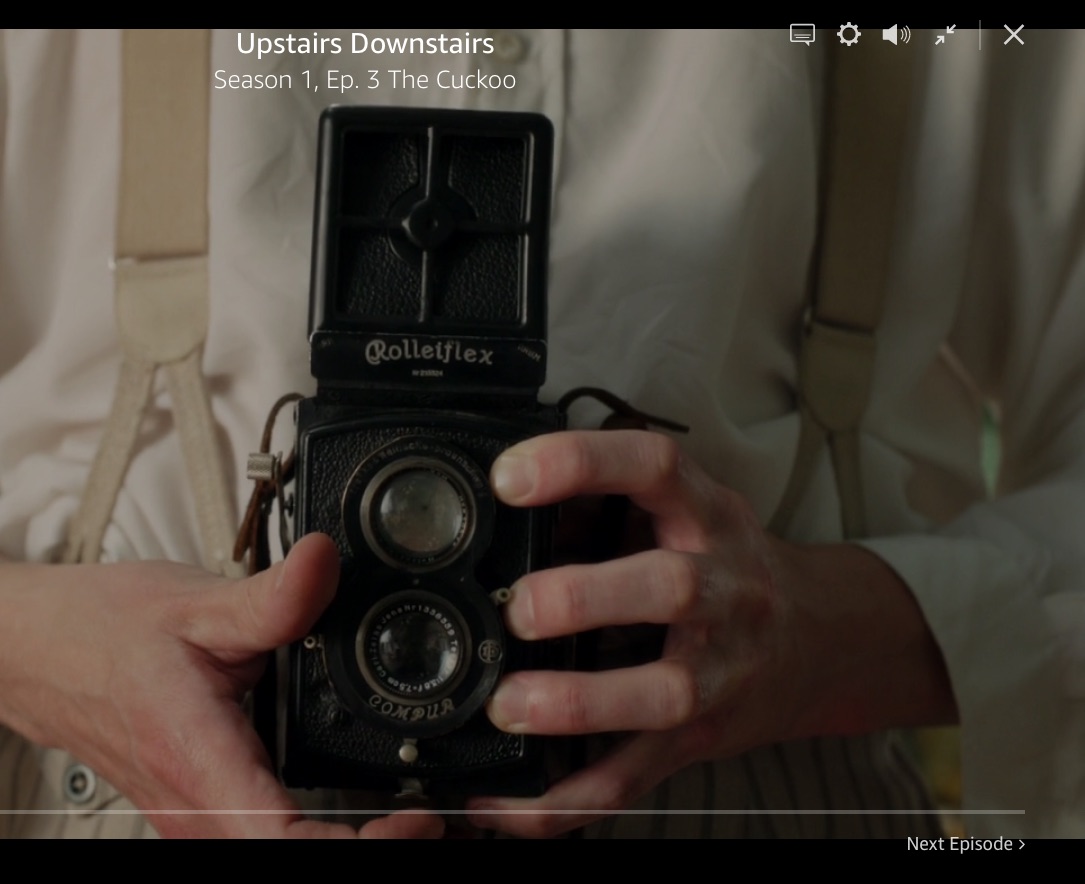Open the subtitles and captions menu
This screenshot has width=1085, height=884.
(x=802, y=35)
